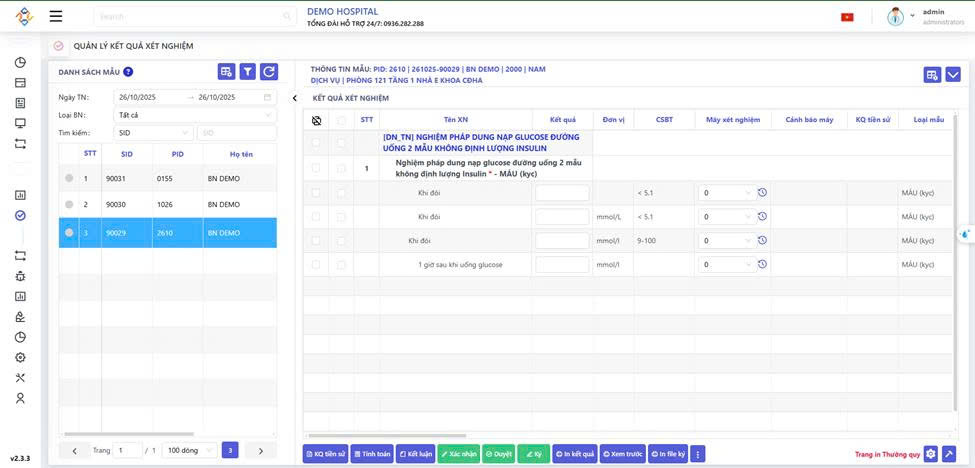Click the Xác nhận button

point(458,454)
